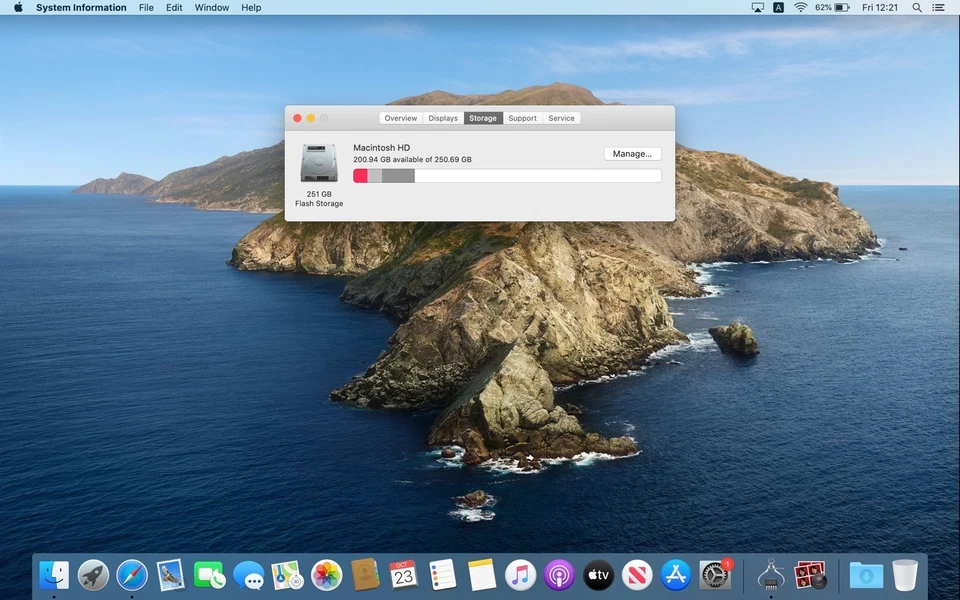
Task: Open Launchpad rocket icon in Dock
Action: [x=93, y=576]
